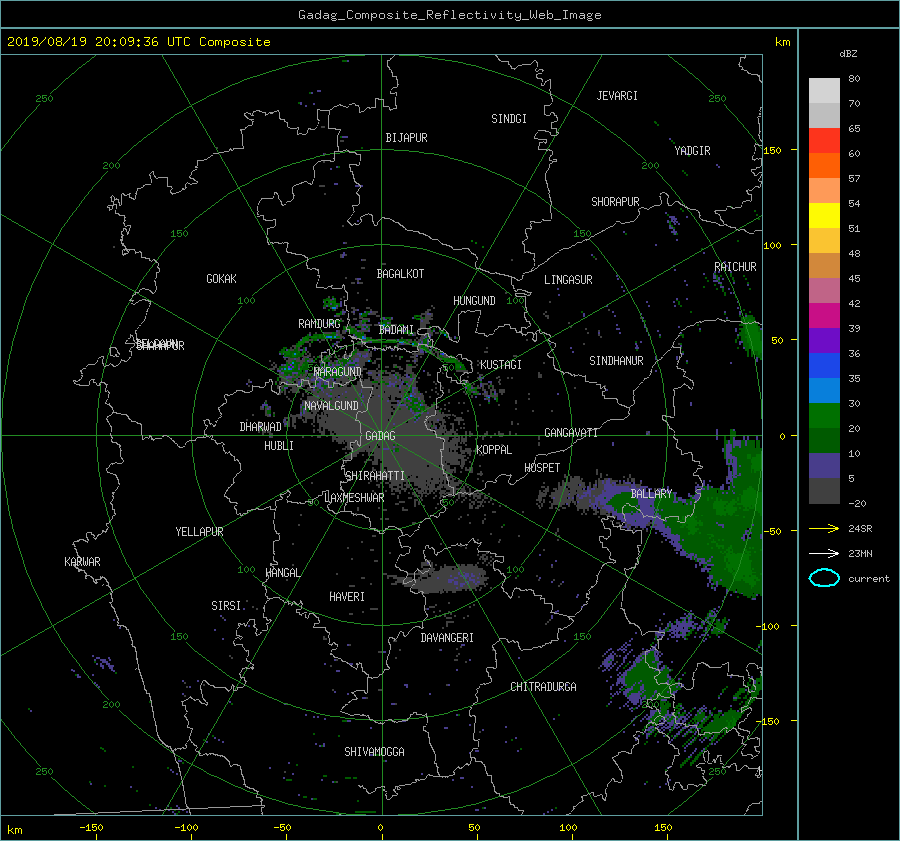Click the SINDGI city label
900x841 pixels.
click(x=509, y=119)
